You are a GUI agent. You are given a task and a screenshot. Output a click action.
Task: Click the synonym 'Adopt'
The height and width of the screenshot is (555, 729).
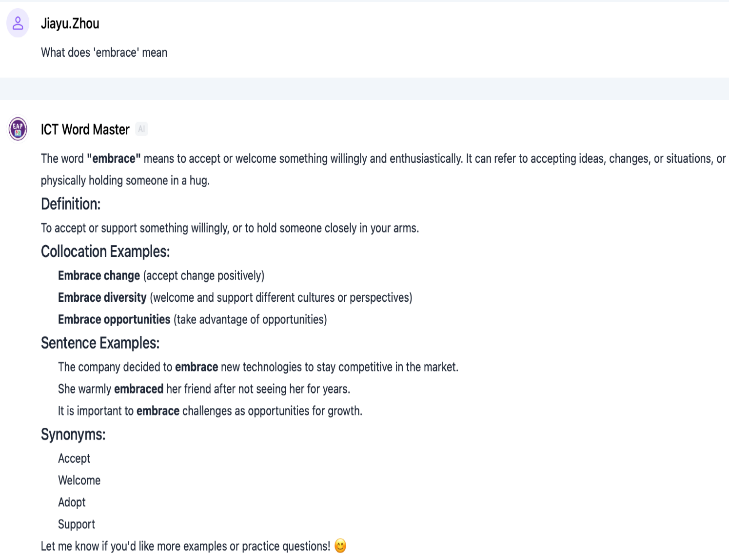click(72, 502)
